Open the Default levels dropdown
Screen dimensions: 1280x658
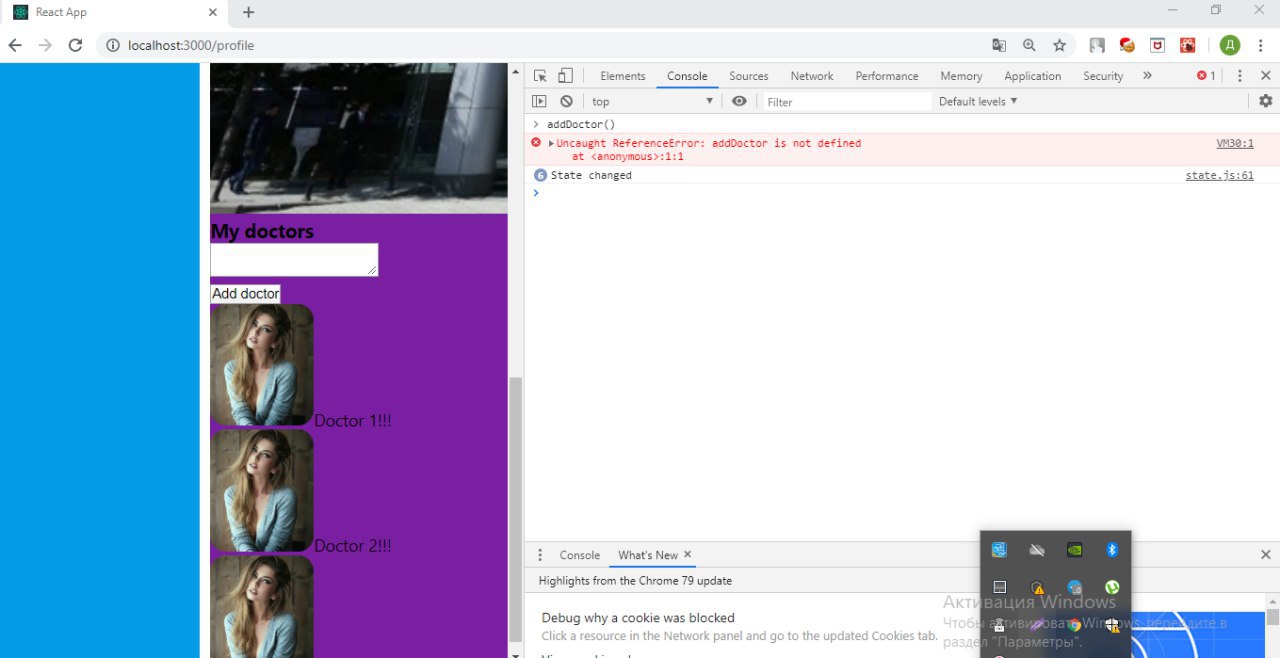pos(978,101)
